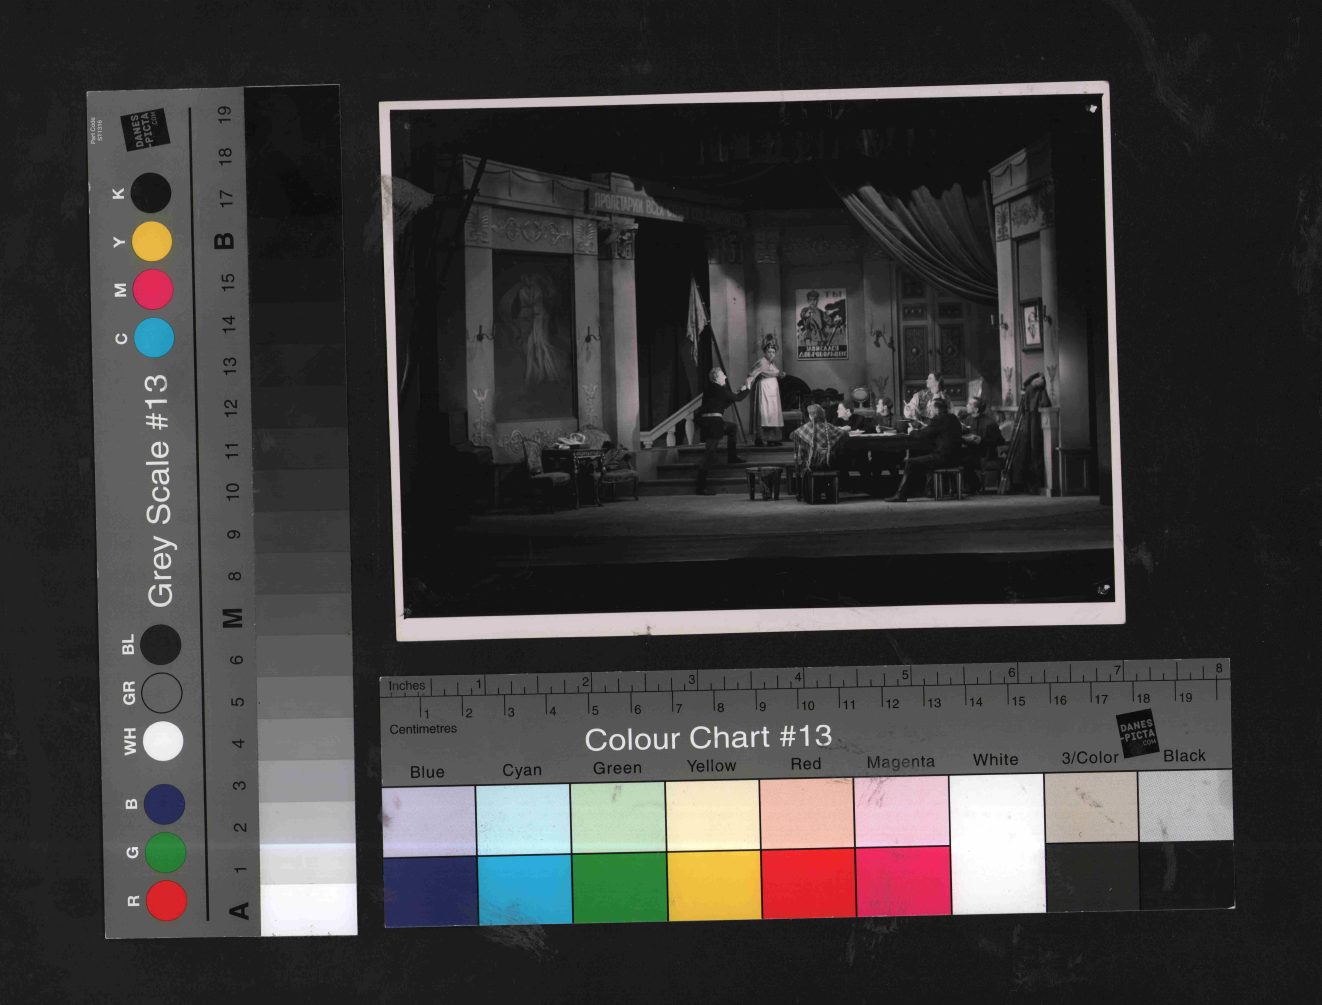The image size is (1322, 1005).
Task: Pick the magenta circle labeled M
Action: (x=153, y=289)
